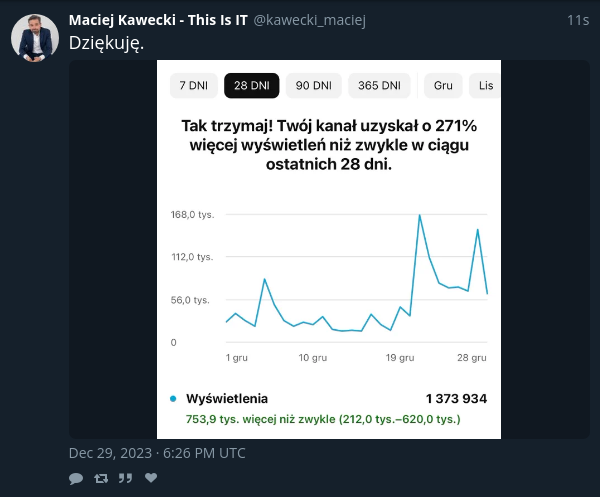Image resolution: width=600 pixels, height=497 pixels.
Task: Like the tweet with heart icon
Action: click(x=151, y=477)
